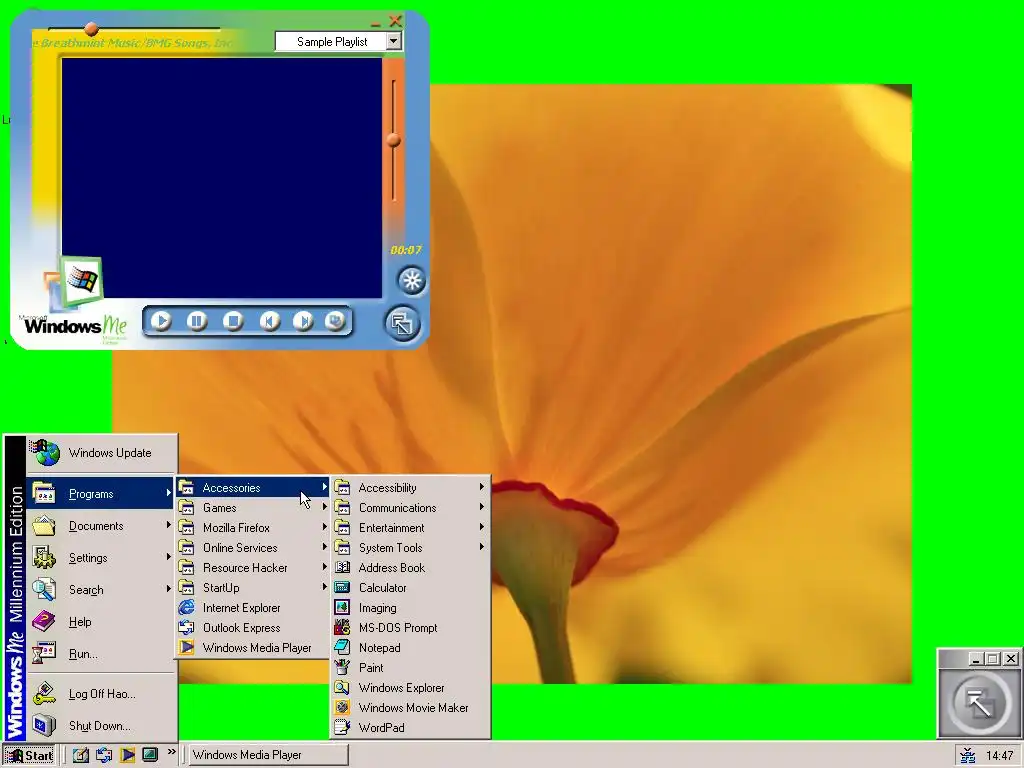Viewport: 1024px width, 768px height.
Task: Click the Start button
Action: 30,755
